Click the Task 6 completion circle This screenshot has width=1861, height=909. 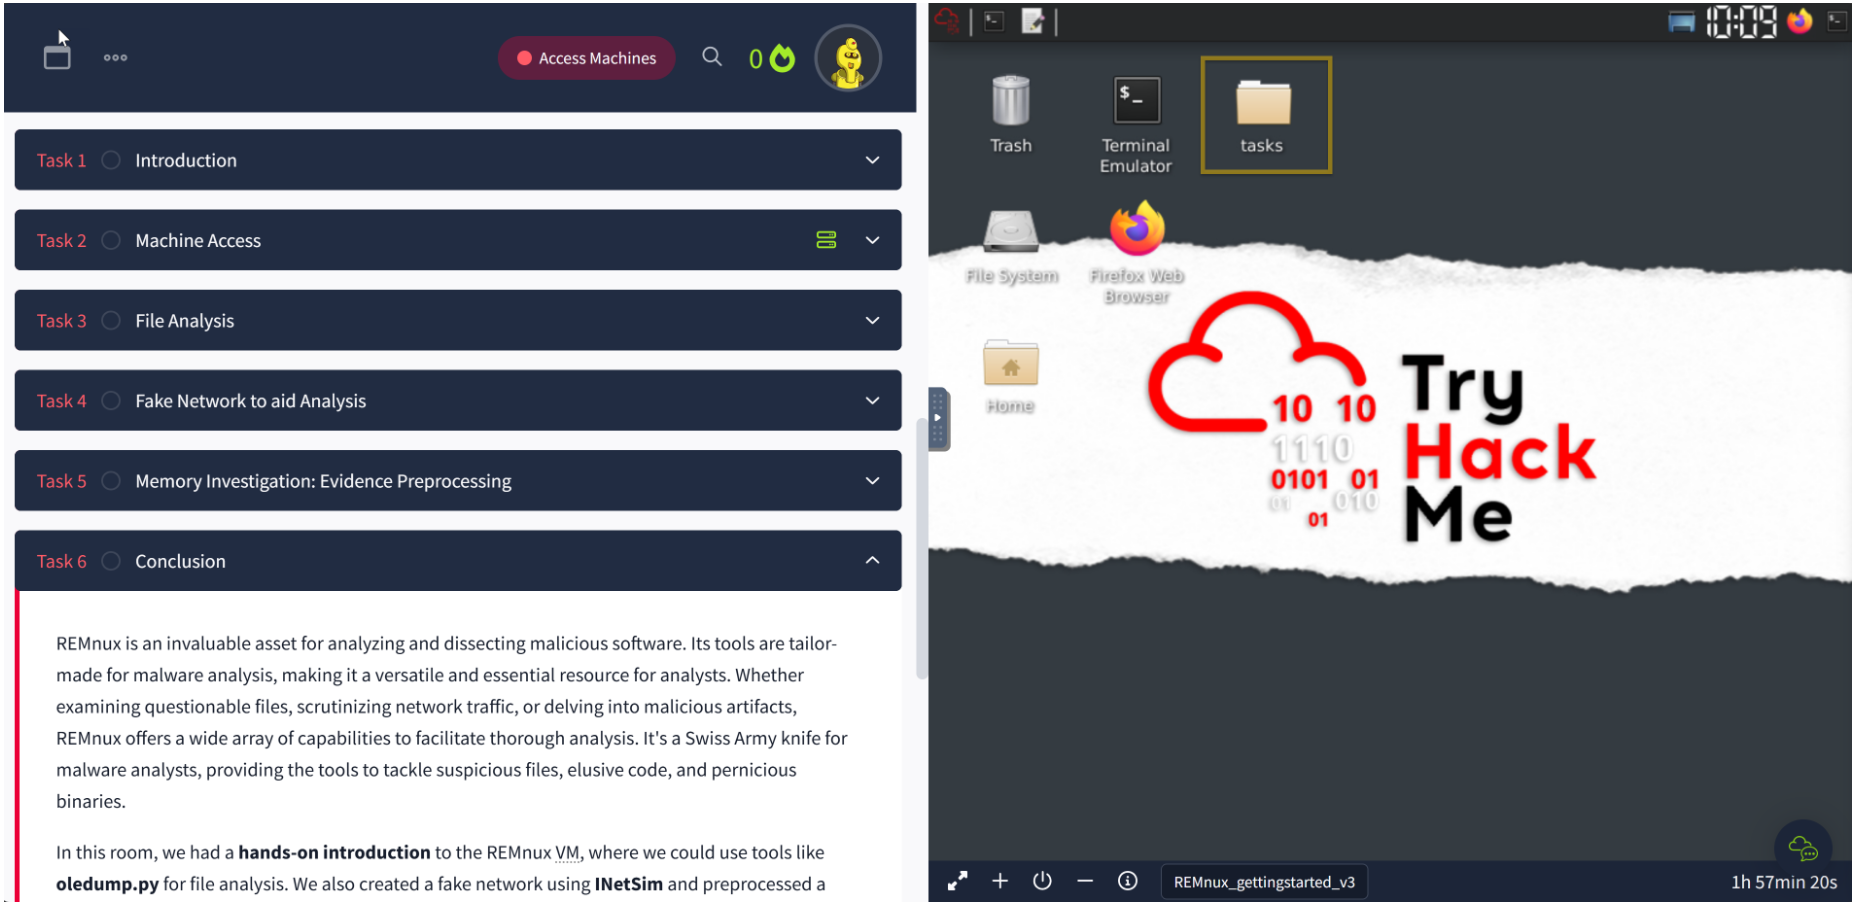(x=111, y=561)
